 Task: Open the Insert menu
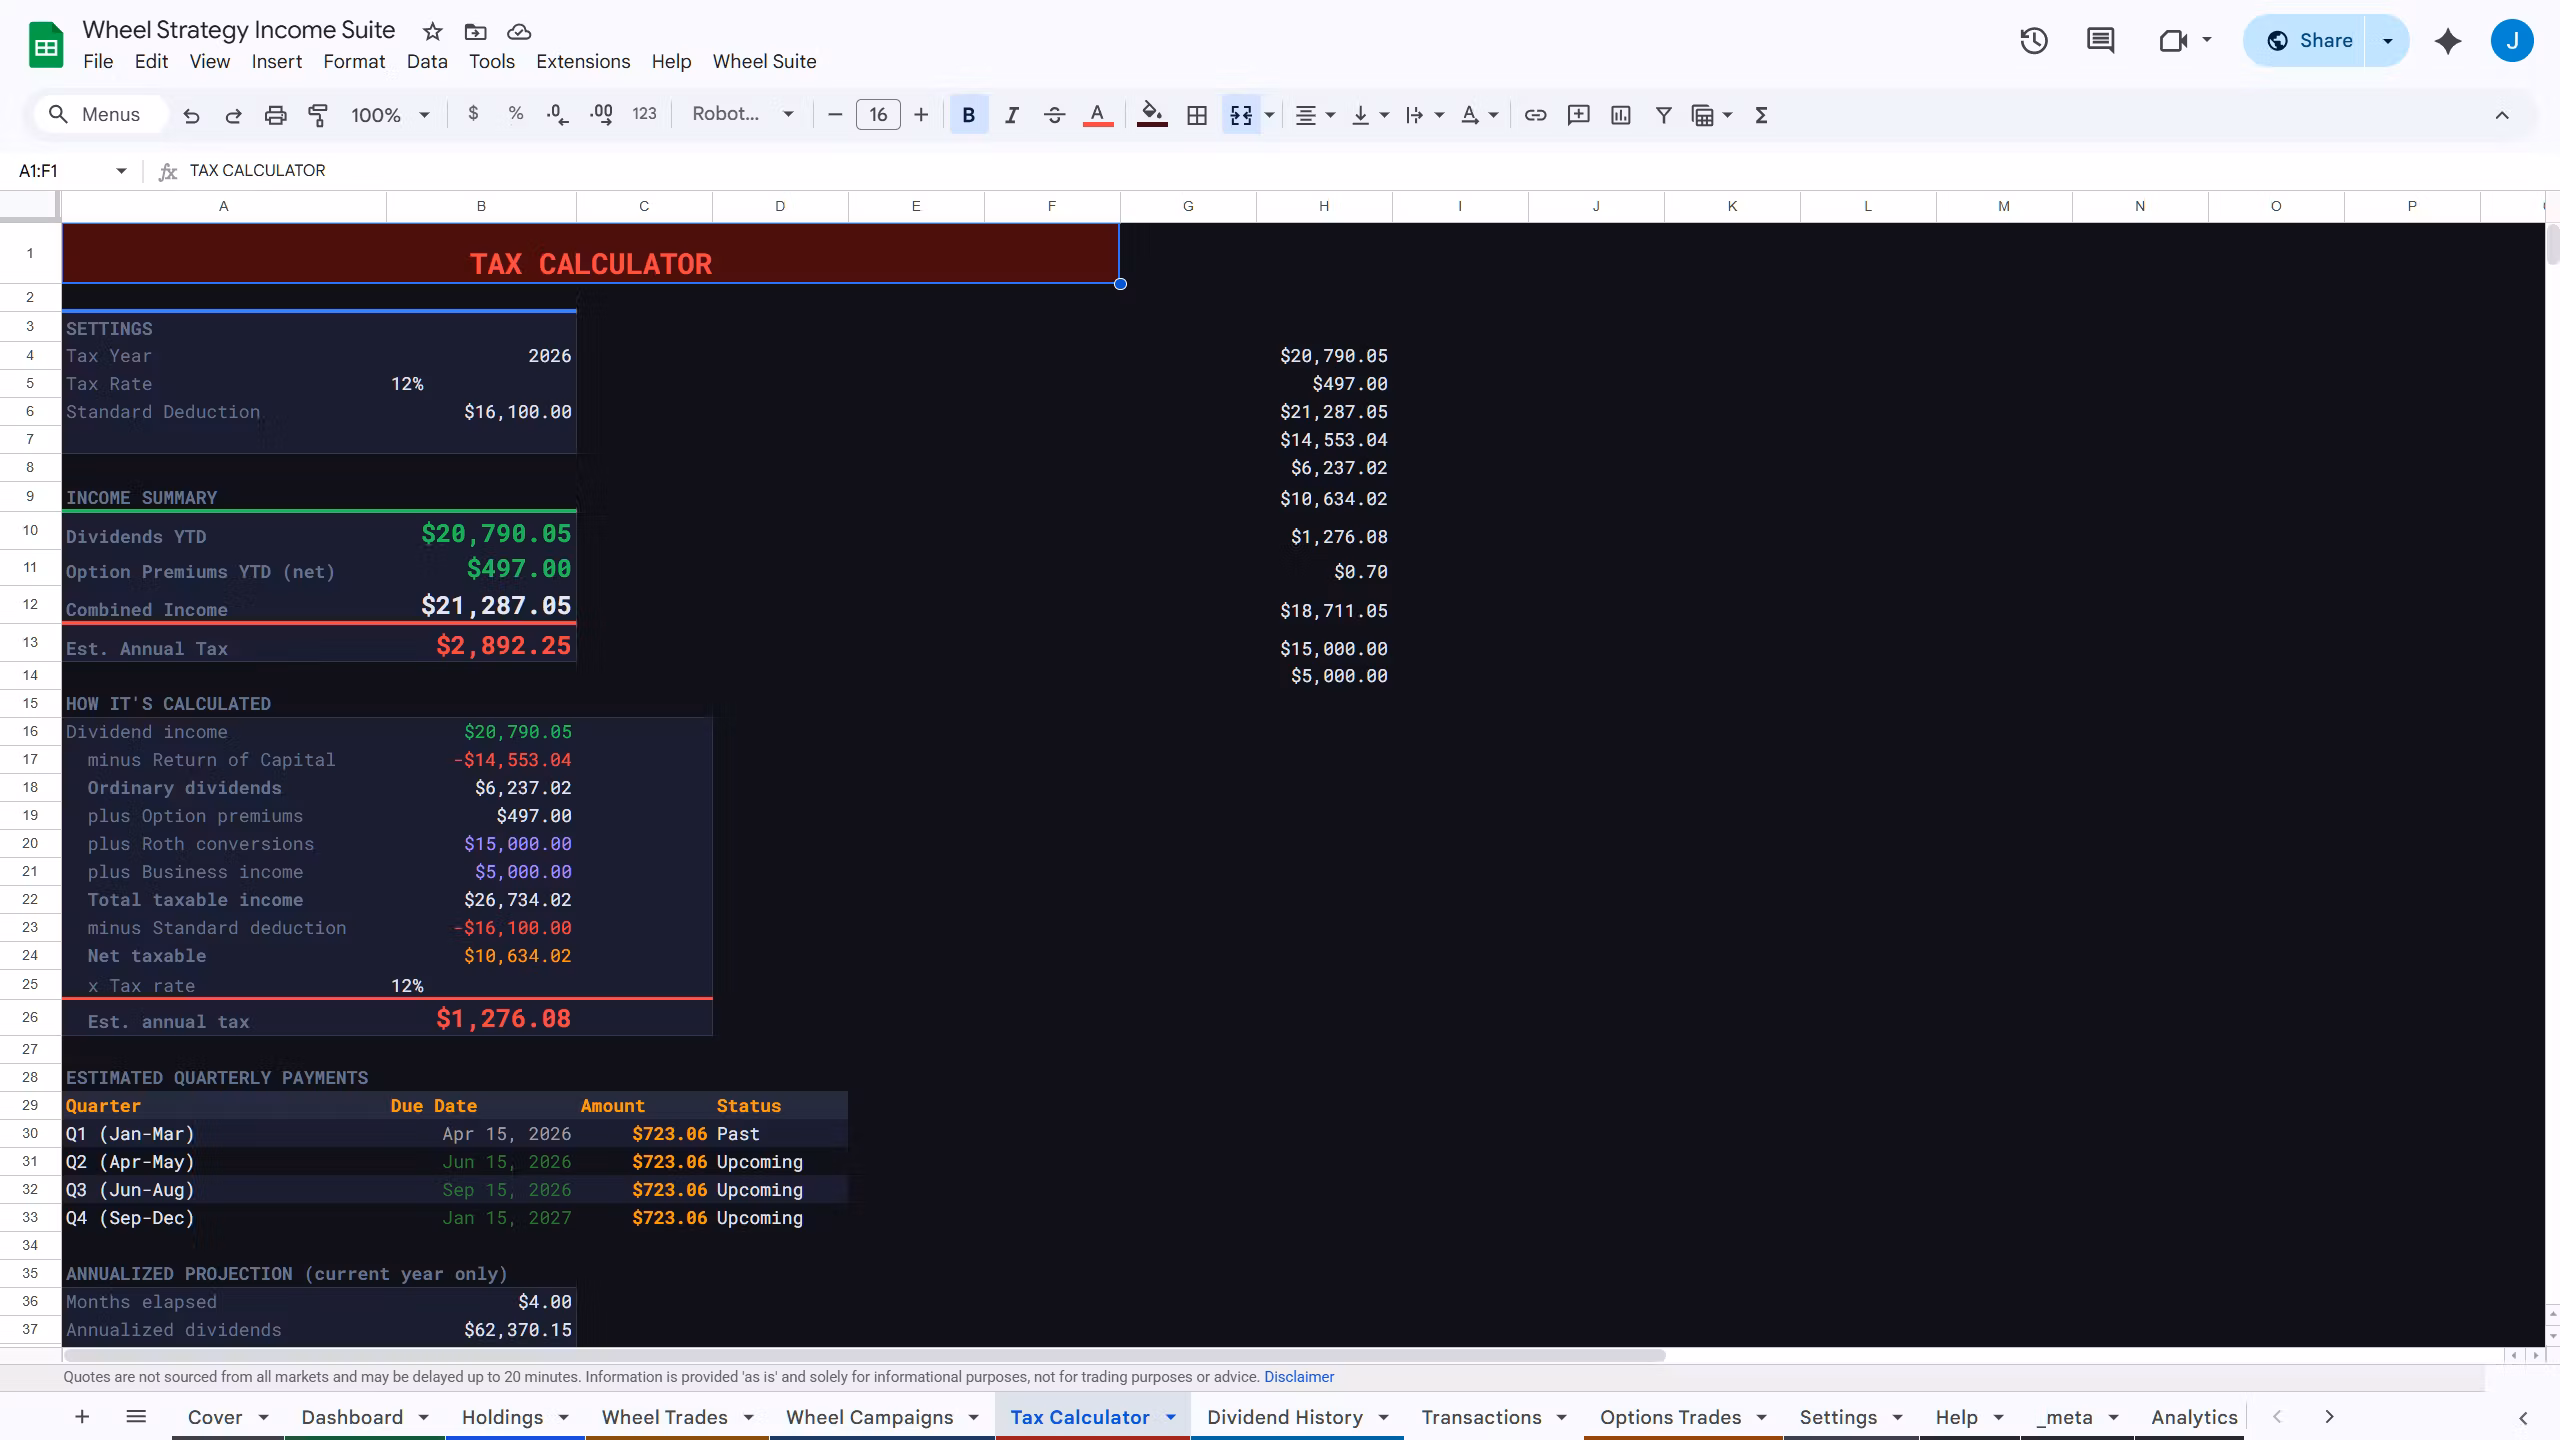[x=276, y=62]
